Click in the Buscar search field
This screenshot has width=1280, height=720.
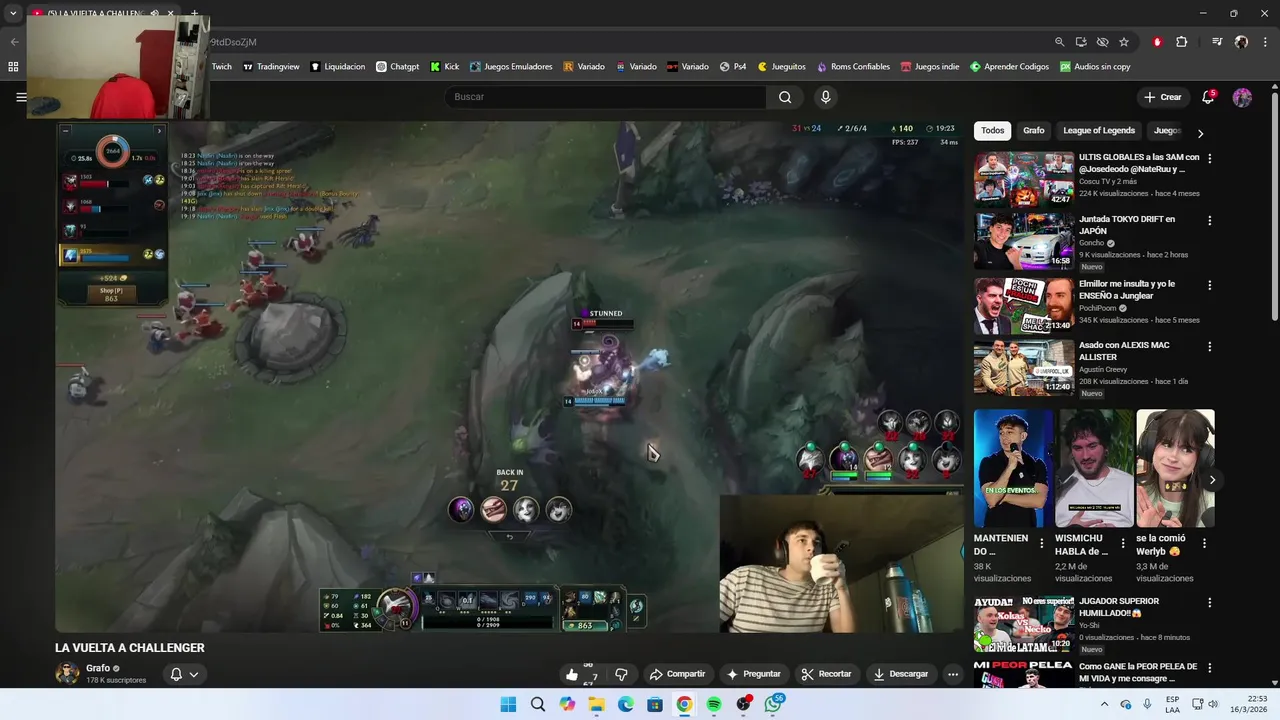(x=605, y=97)
